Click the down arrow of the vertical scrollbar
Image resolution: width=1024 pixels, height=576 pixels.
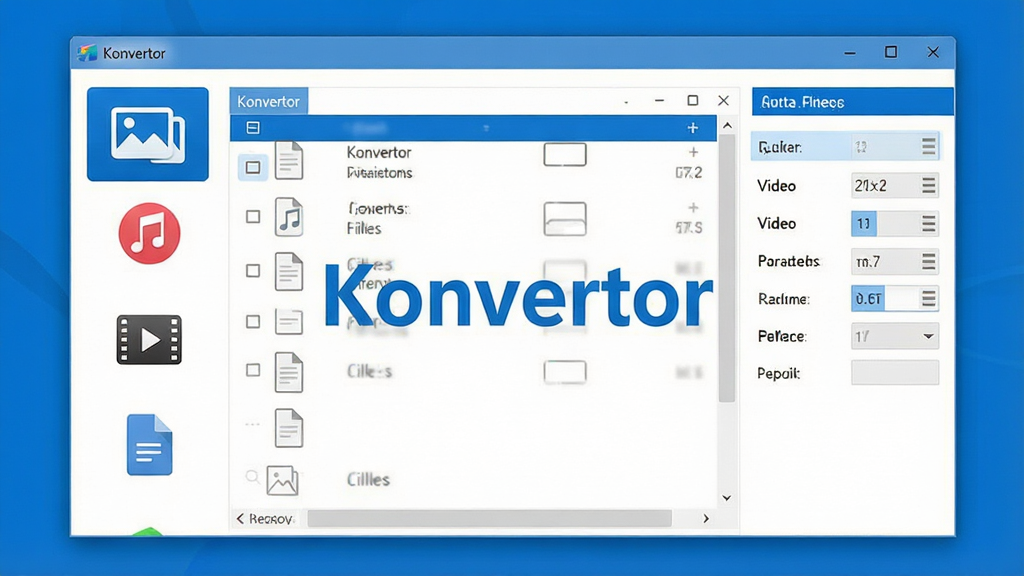click(x=727, y=498)
